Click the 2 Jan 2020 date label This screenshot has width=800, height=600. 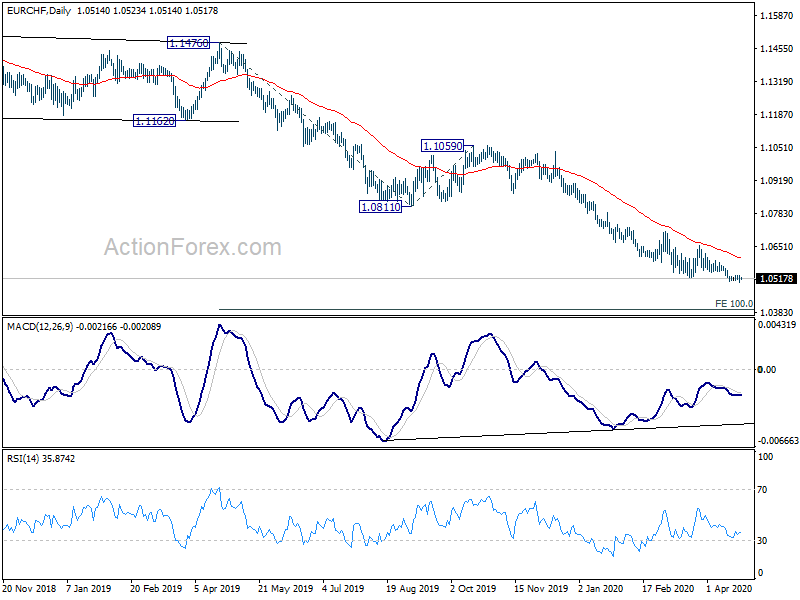point(600,588)
